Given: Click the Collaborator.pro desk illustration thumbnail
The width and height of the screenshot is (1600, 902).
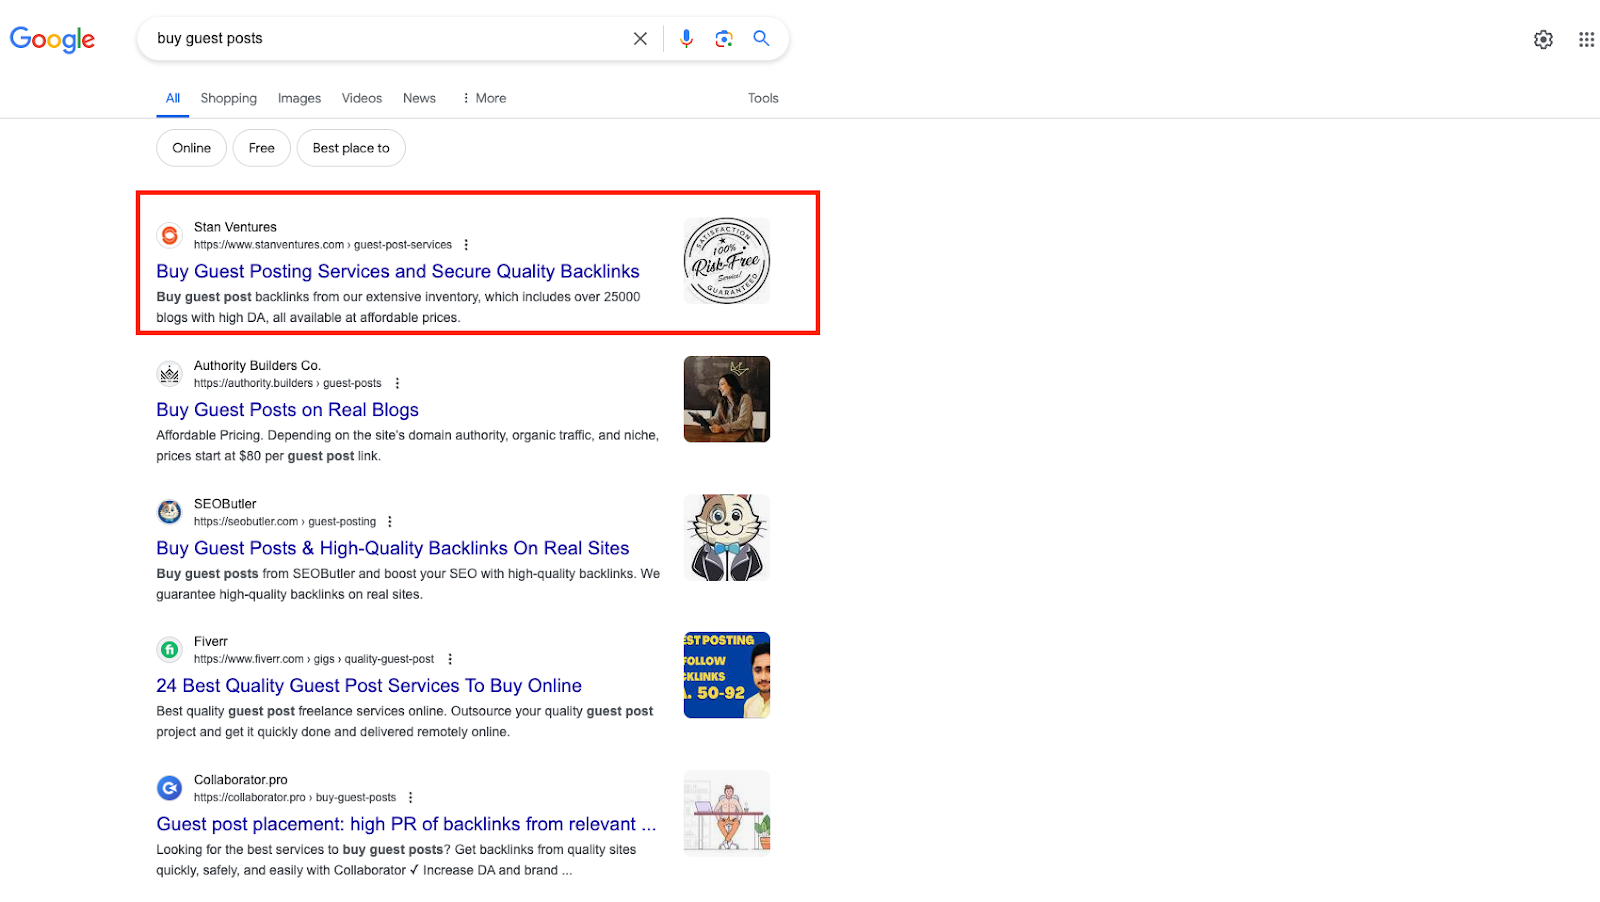Looking at the screenshot, I should coord(727,813).
